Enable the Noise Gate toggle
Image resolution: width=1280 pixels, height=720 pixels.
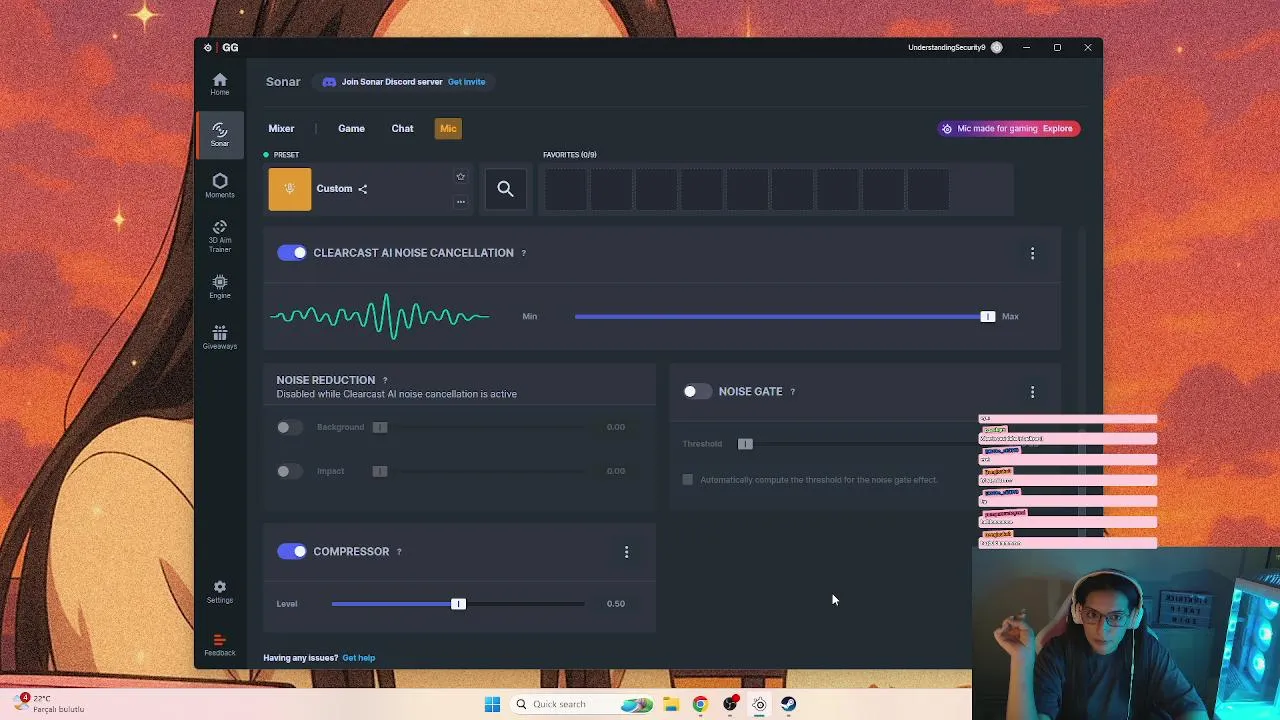pos(697,392)
